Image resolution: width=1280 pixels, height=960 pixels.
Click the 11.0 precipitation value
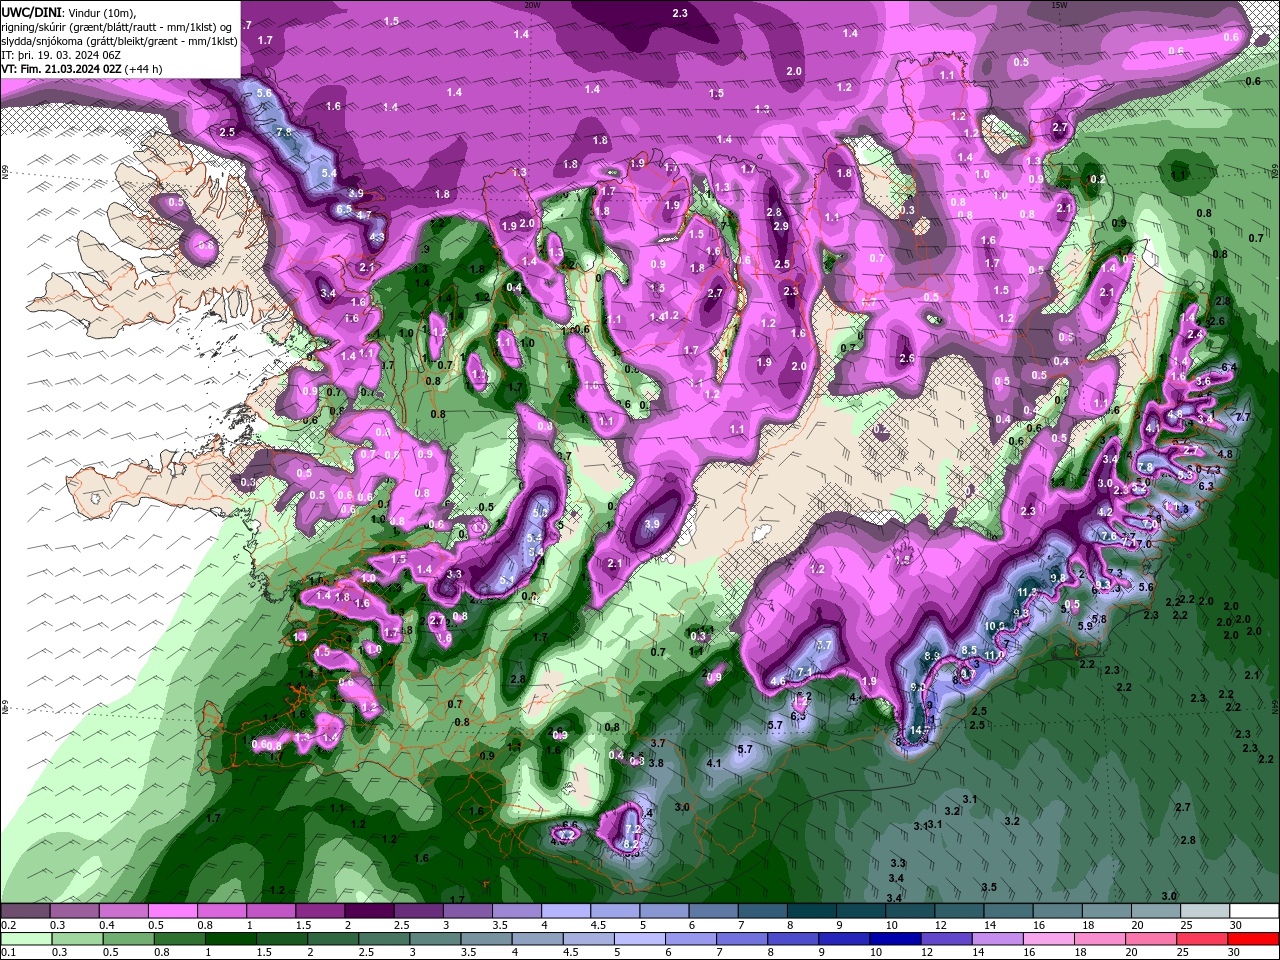(x=993, y=655)
